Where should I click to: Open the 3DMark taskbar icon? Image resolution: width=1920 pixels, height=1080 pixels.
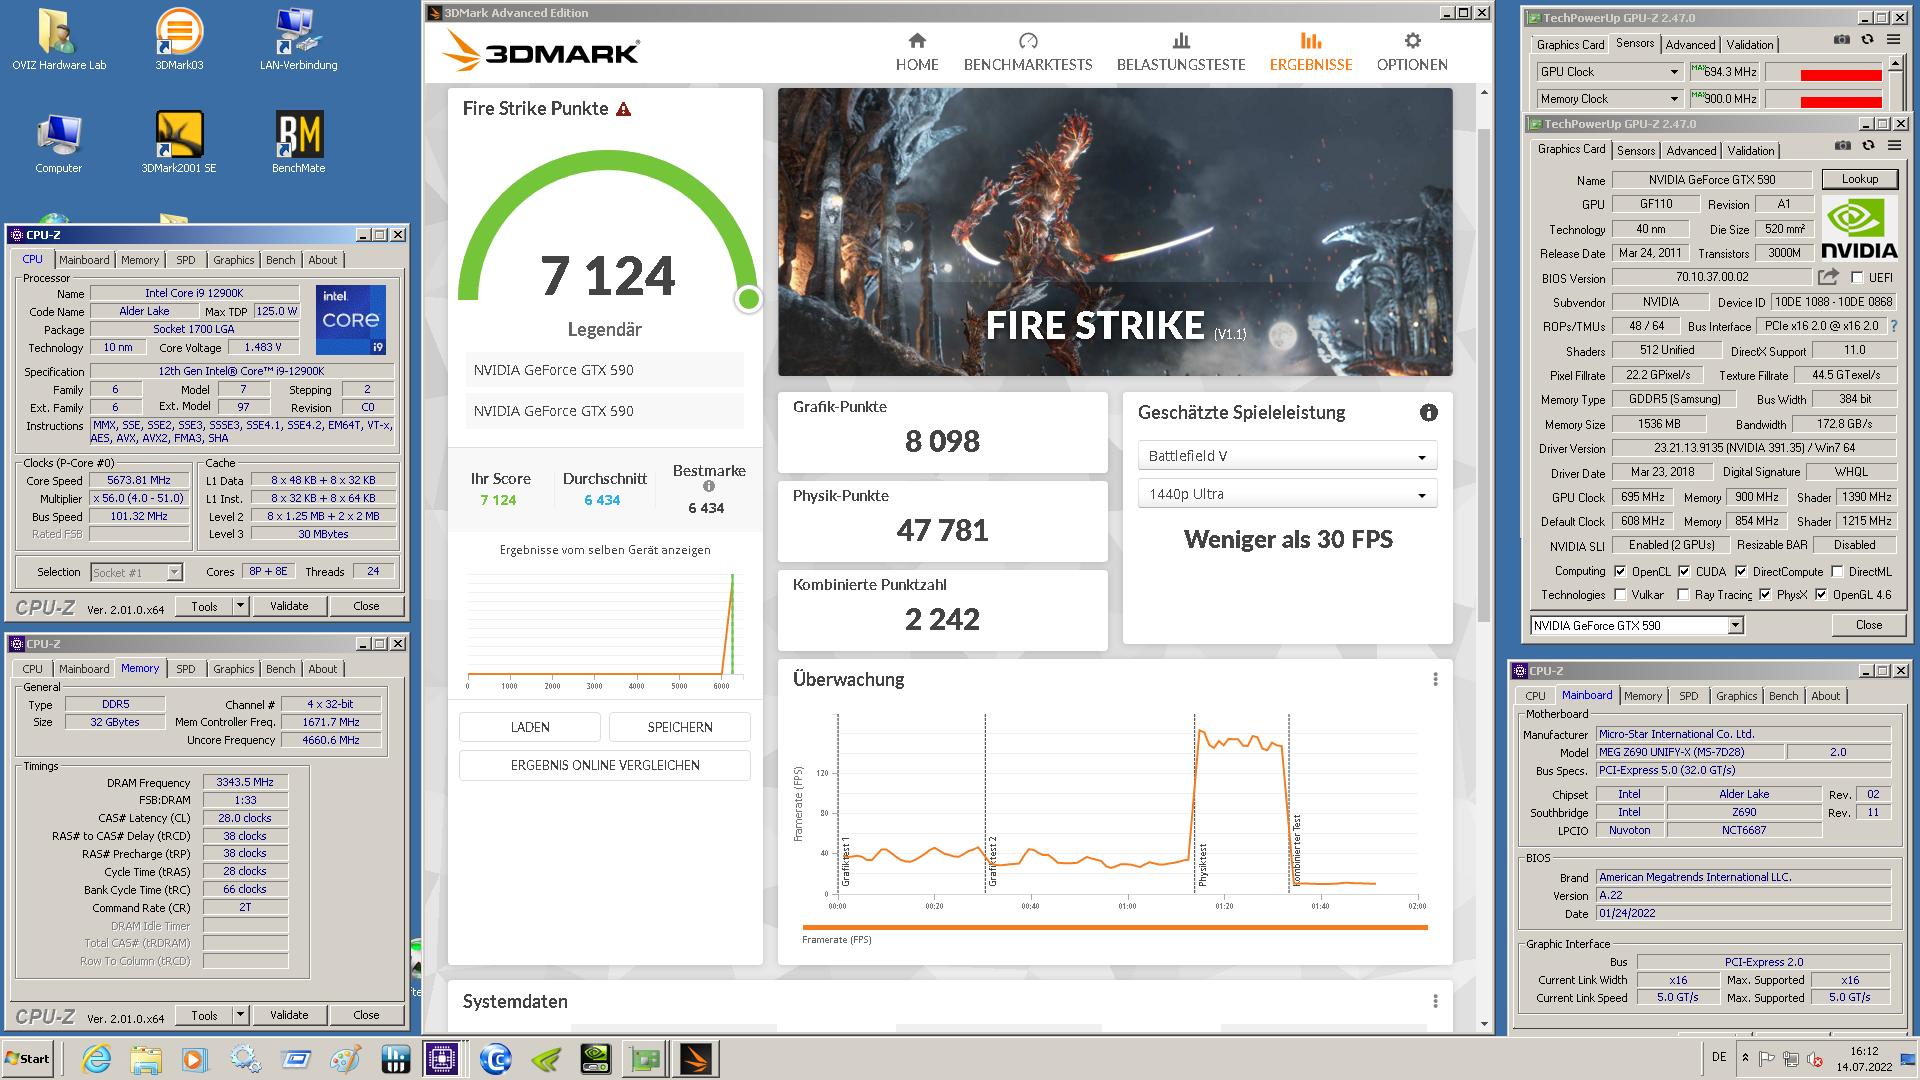pos(696,1059)
